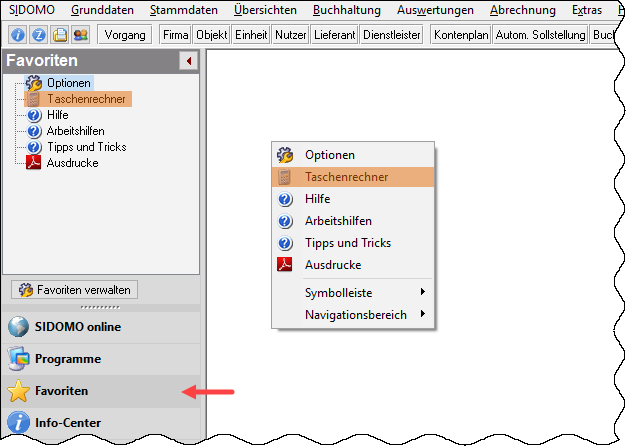Click Favoriten verwalten button
This screenshot has height=446, width=626.
coord(75,289)
